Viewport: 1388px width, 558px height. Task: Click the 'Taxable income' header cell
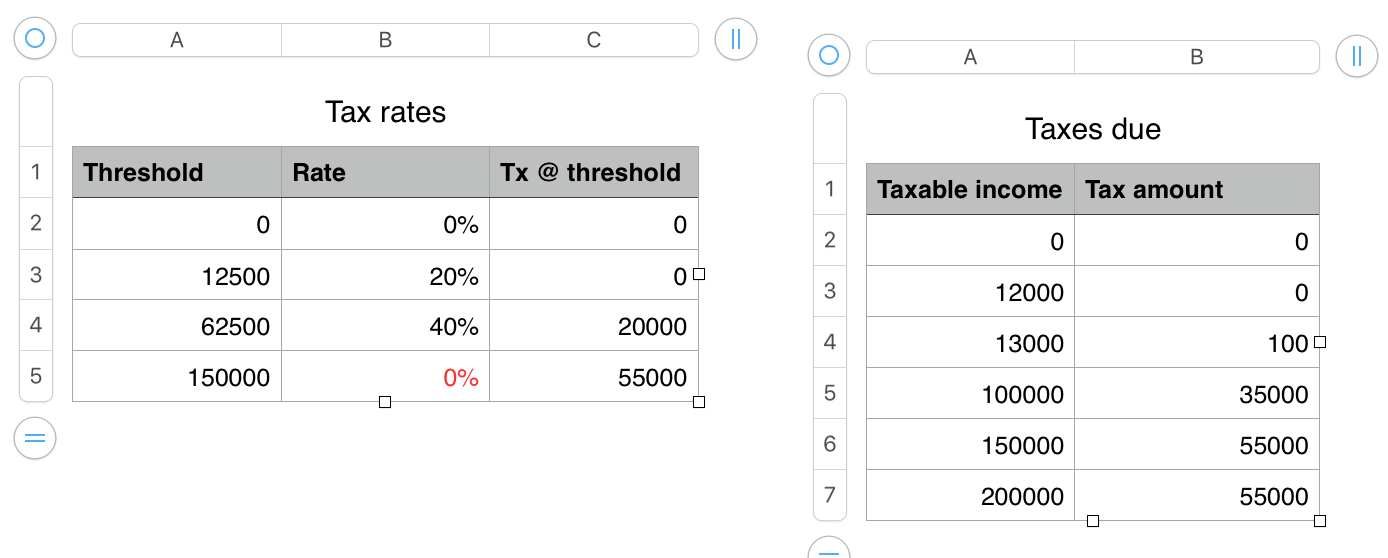coord(970,189)
